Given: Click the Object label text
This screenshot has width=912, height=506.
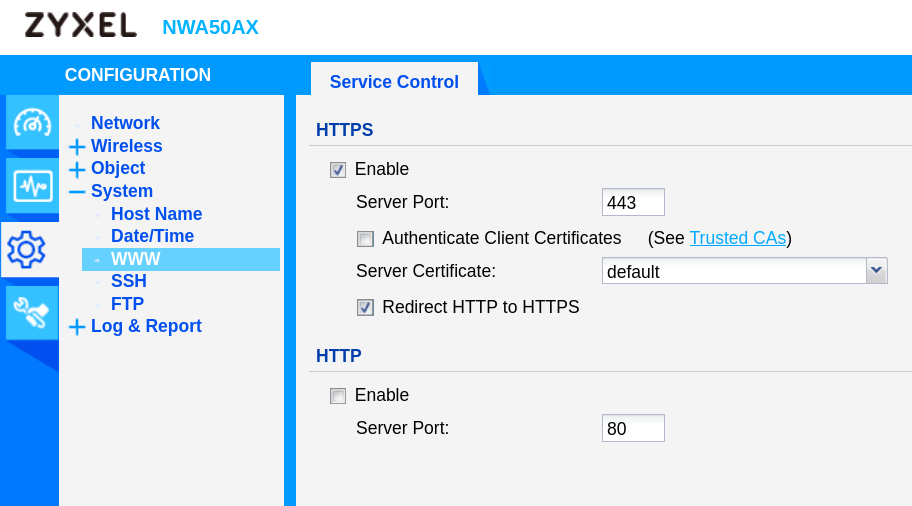Looking at the screenshot, I should point(118,168).
